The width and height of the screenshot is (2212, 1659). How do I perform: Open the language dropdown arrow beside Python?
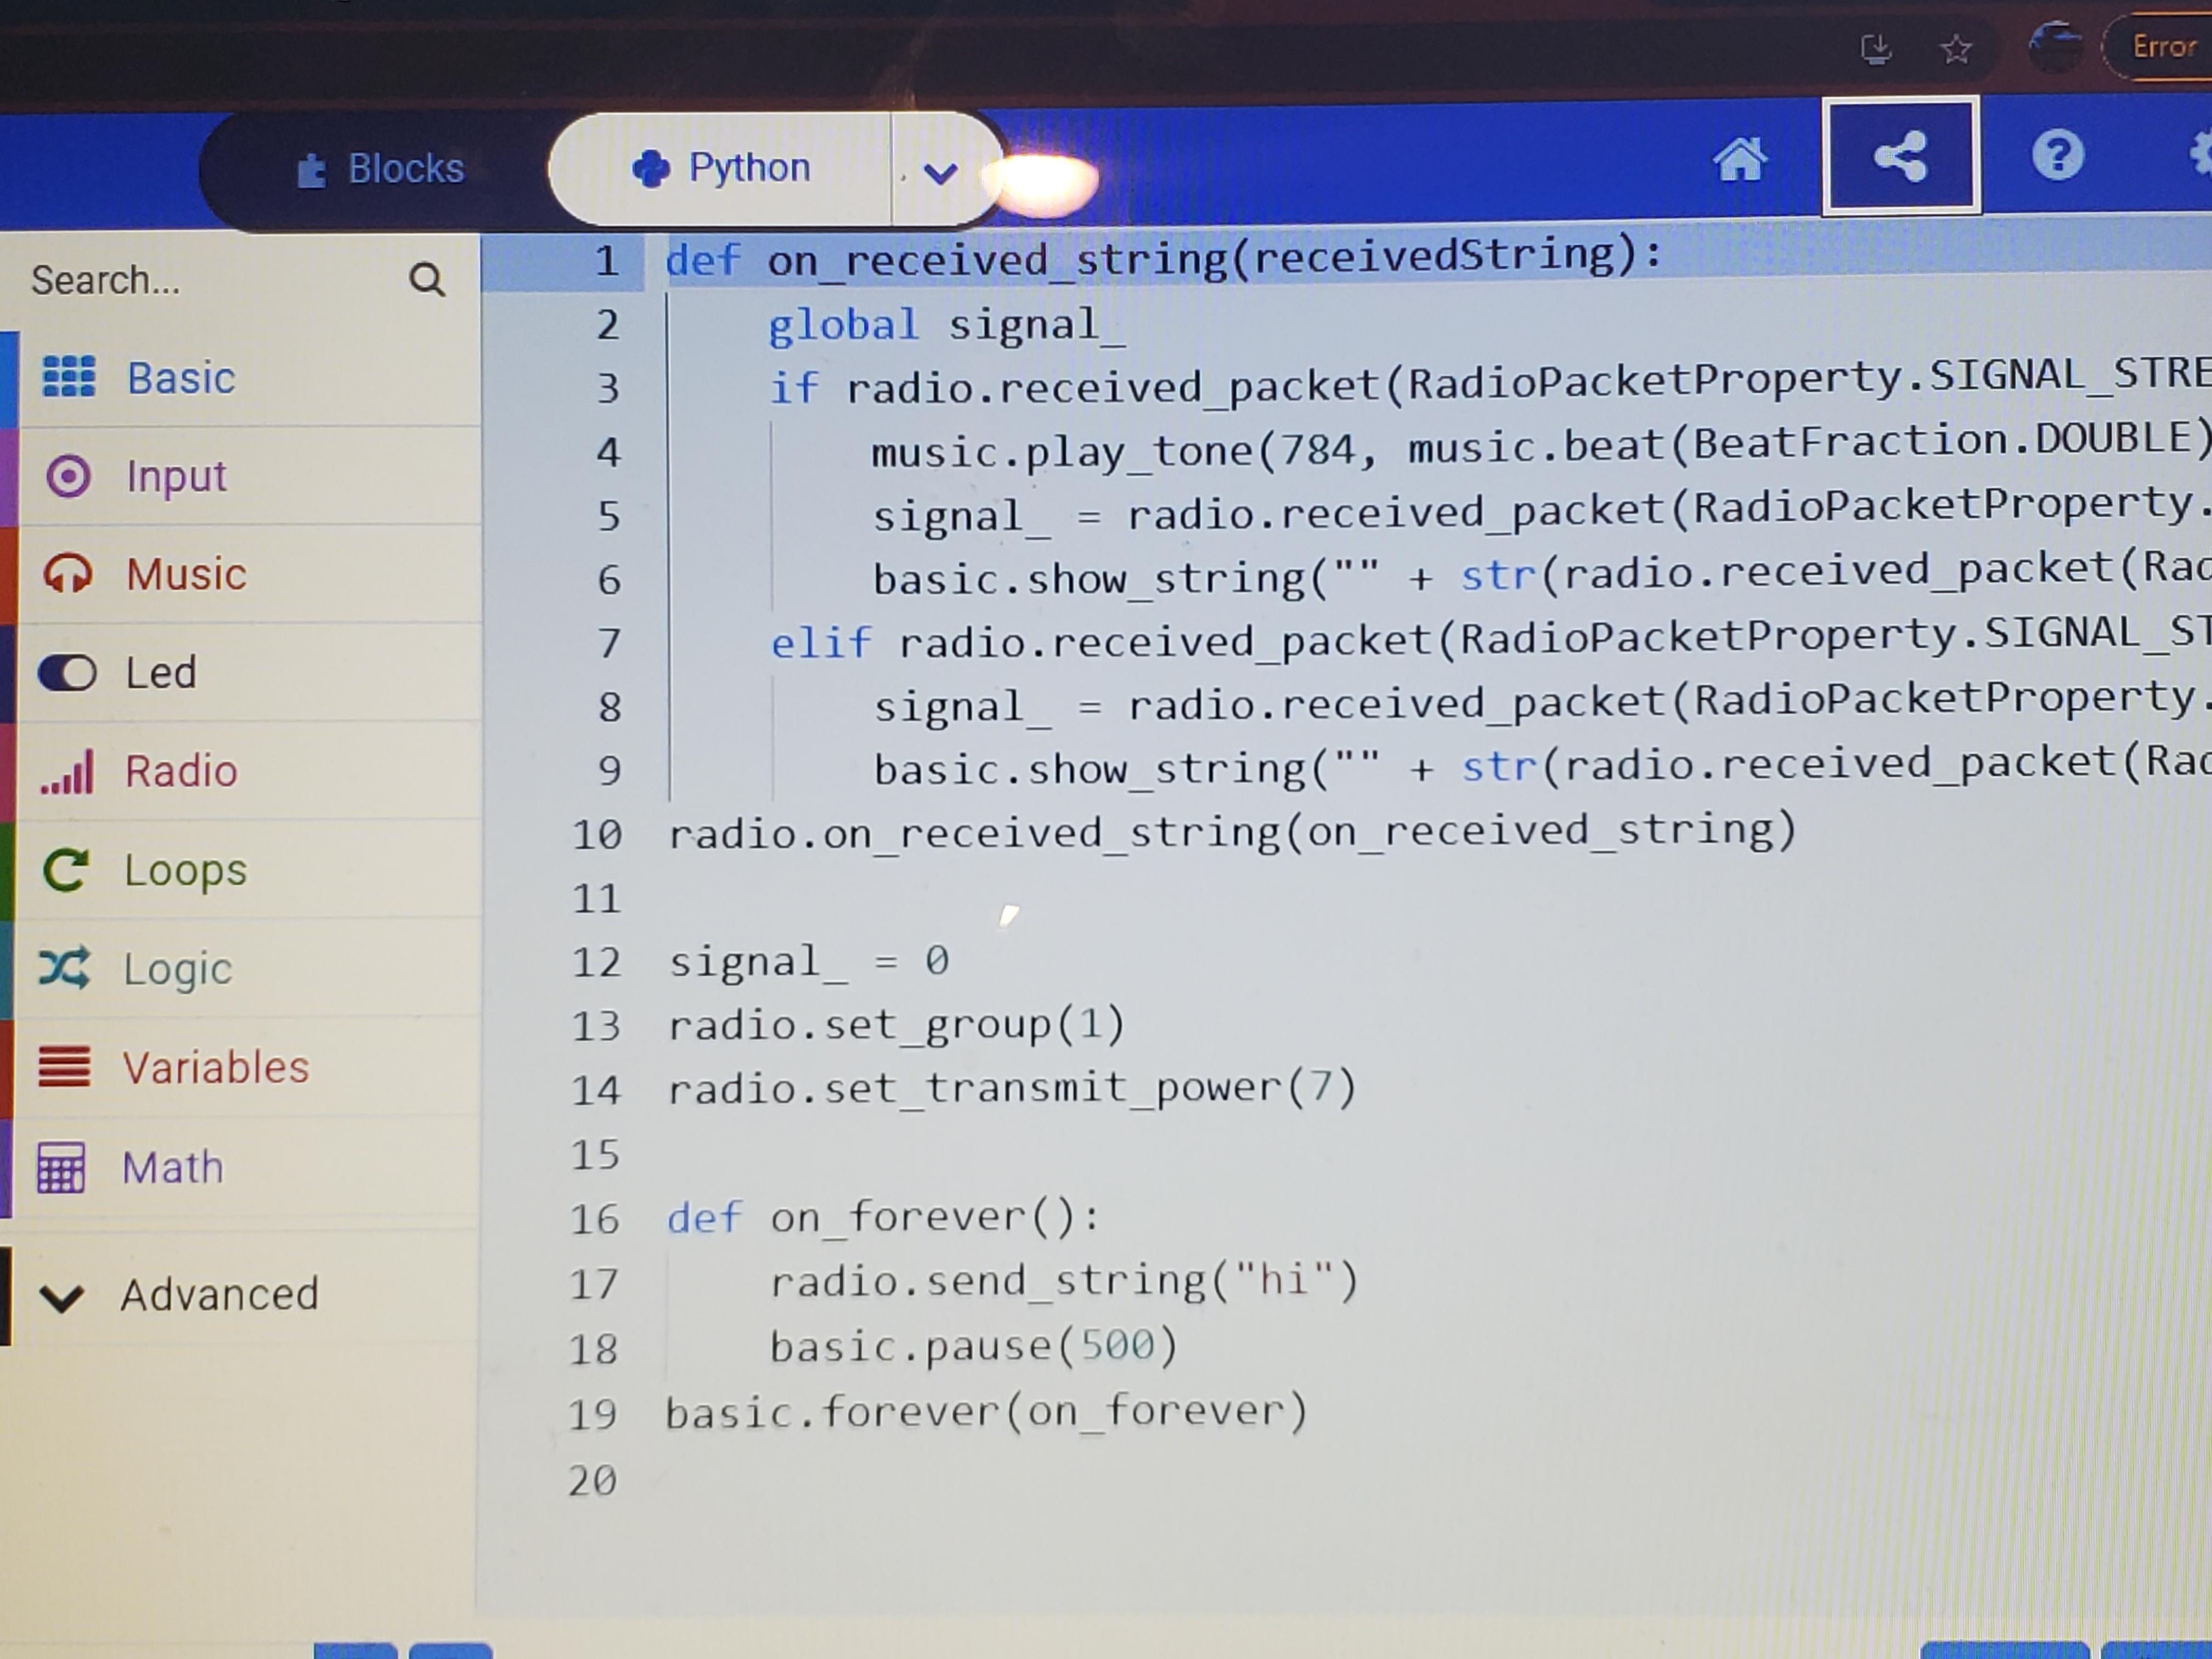[x=939, y=173]
